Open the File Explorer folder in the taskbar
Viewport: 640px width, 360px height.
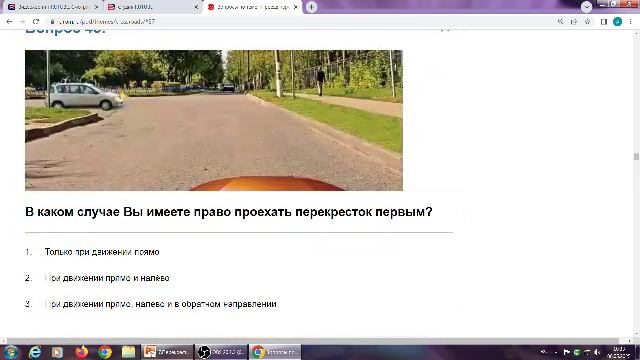tap(128, 352)
